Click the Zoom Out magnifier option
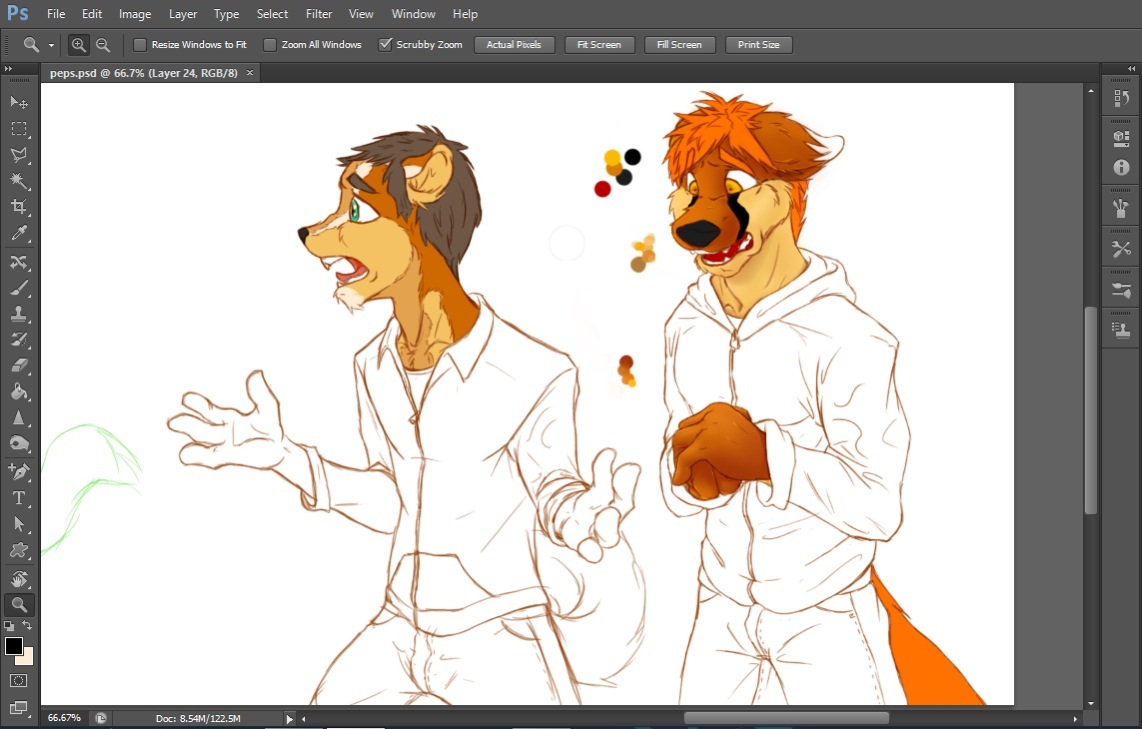Screen dimensions: 1142x729 point(103,45)
